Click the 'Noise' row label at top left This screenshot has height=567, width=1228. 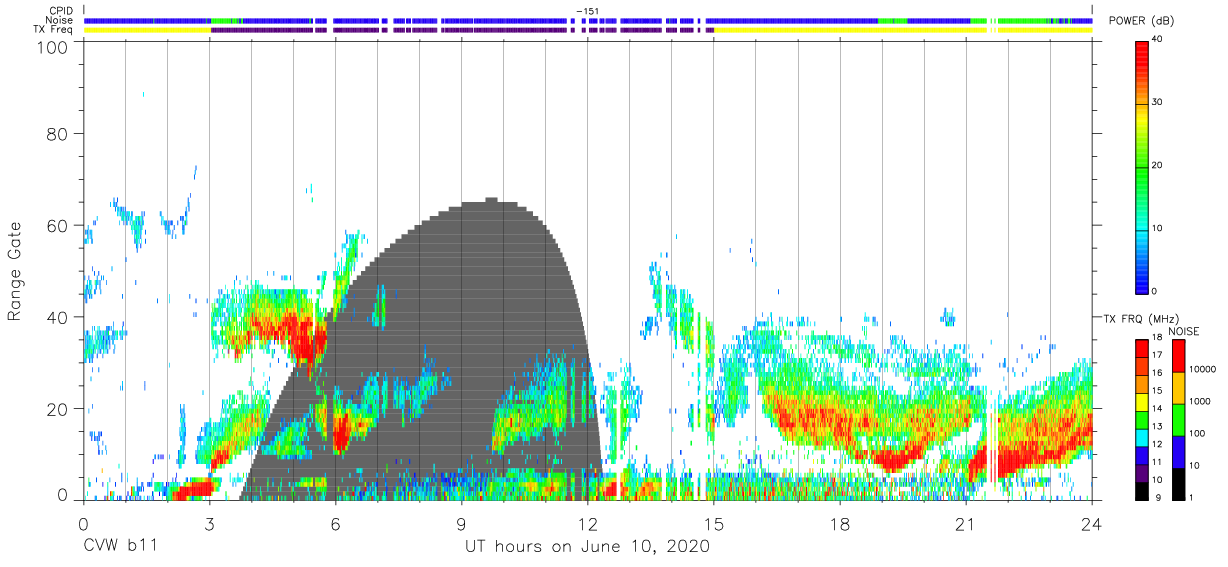pos(59,20)
